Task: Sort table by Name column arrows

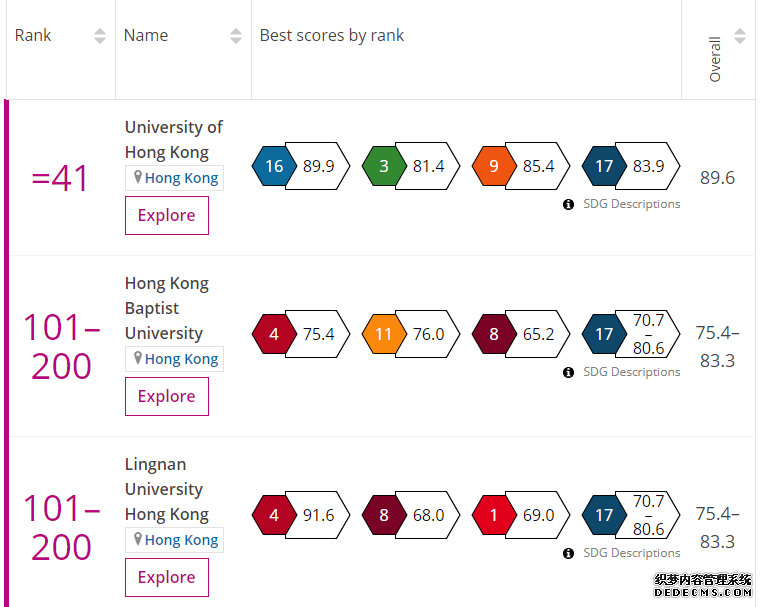Action: [236, 36]
